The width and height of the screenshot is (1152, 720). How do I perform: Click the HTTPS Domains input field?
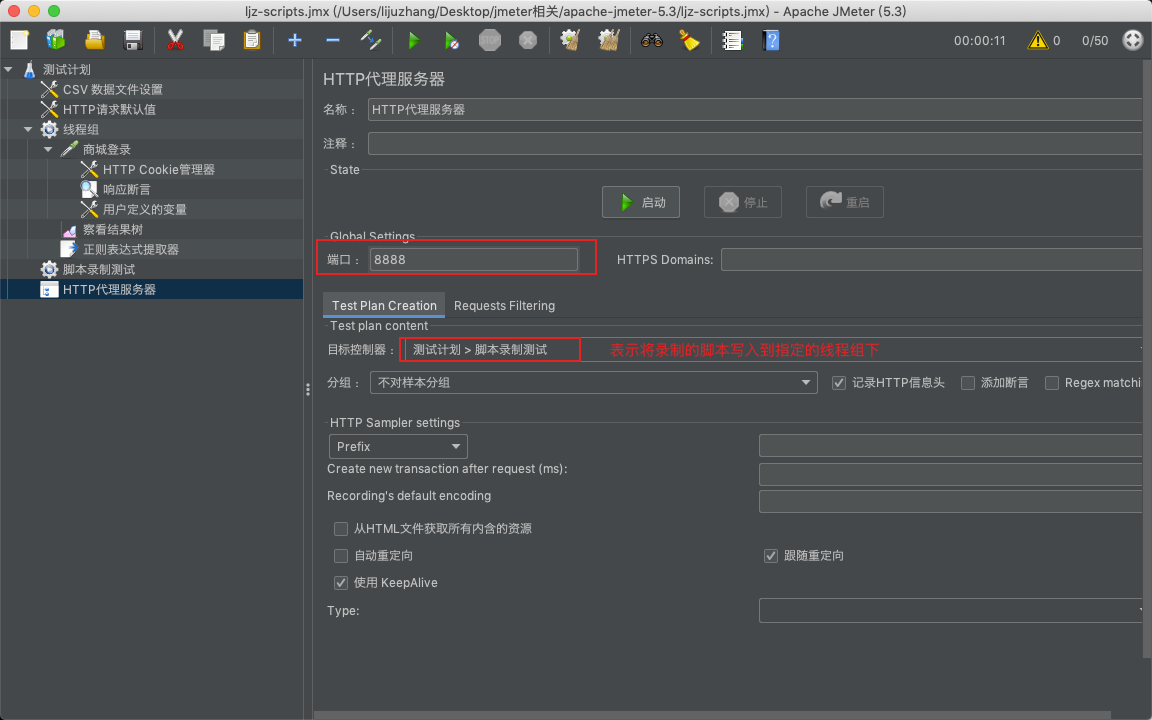pyautogui.click(x=933, y=259)
